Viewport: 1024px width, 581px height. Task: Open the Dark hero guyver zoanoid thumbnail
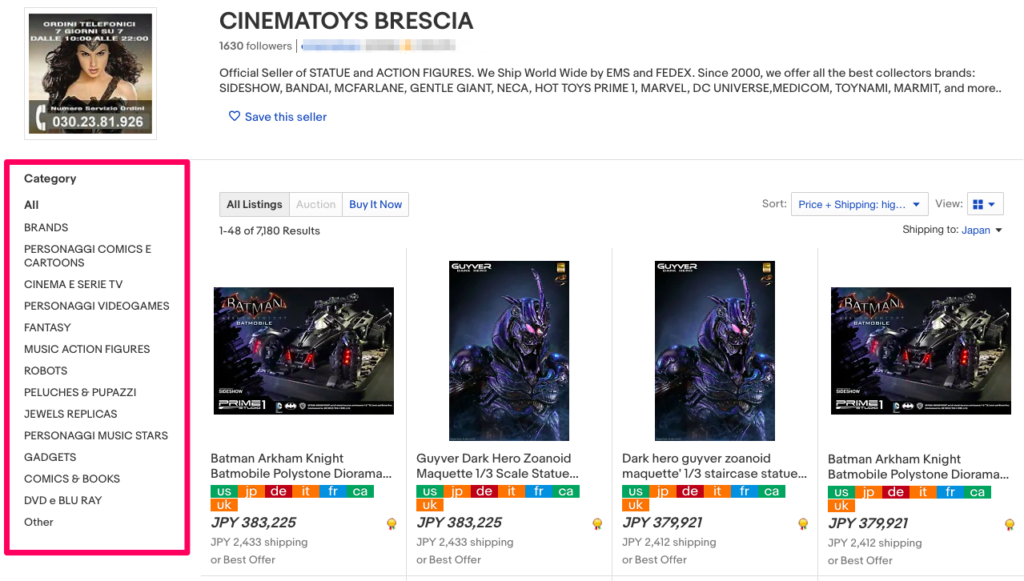click(x=714, y=351)
